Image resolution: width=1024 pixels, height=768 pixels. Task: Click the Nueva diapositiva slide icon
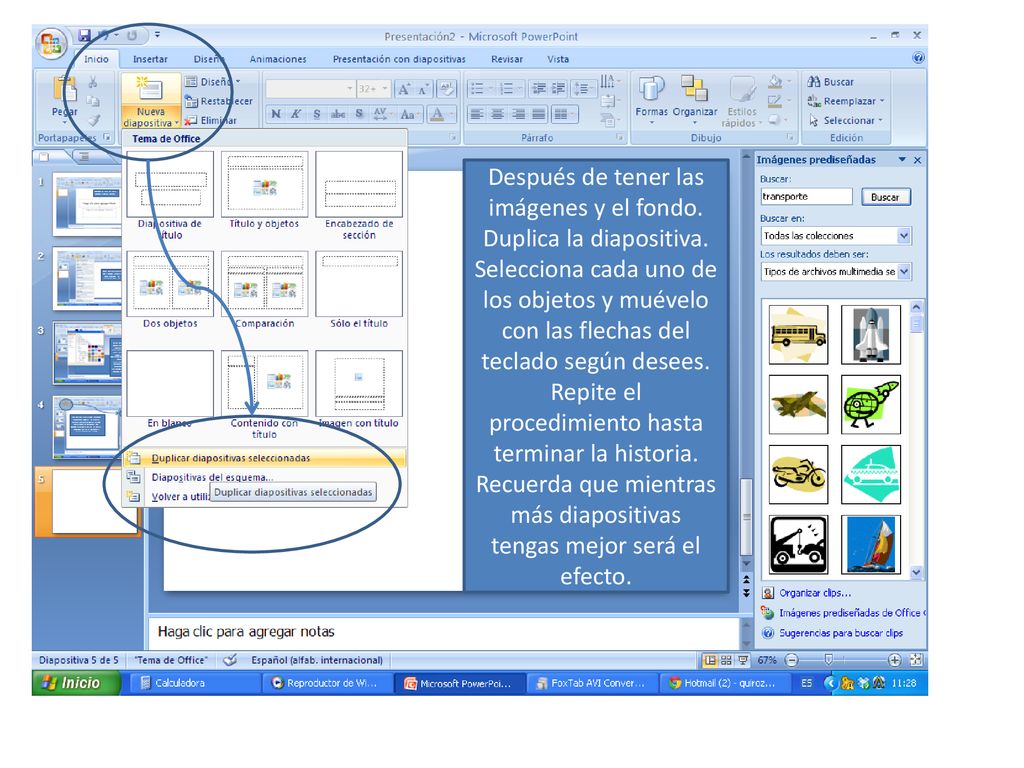(x=150, y=89)
